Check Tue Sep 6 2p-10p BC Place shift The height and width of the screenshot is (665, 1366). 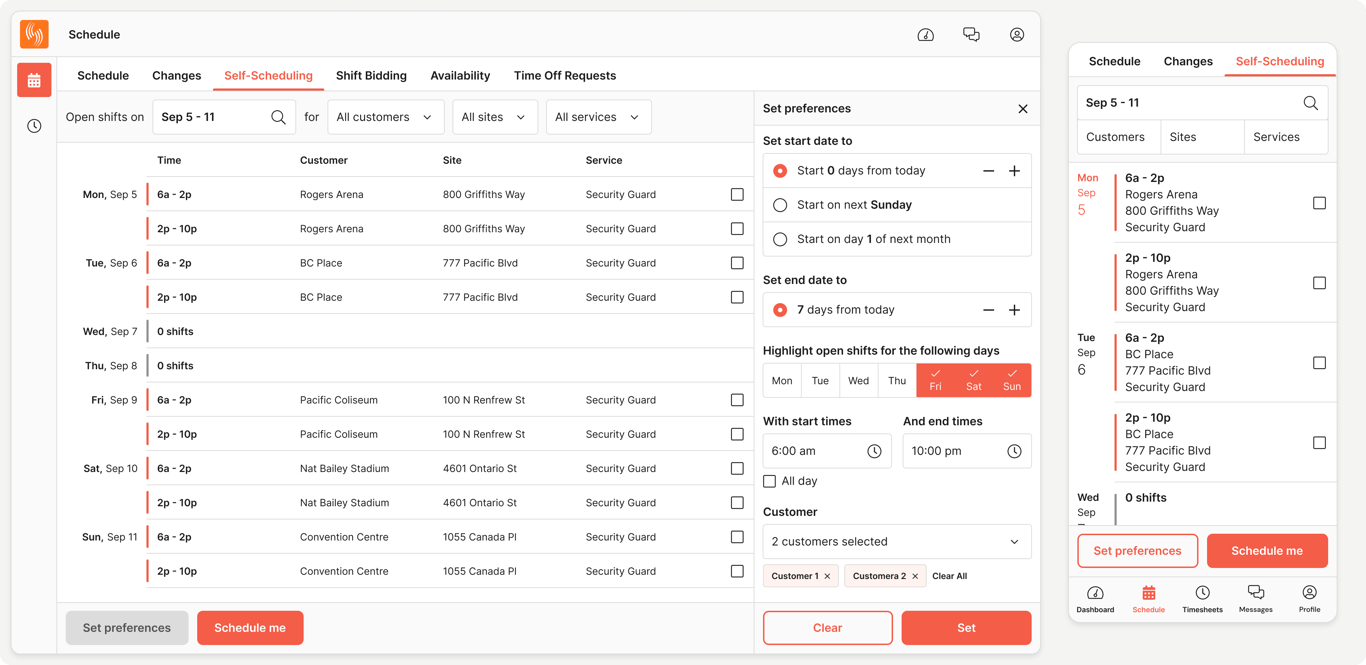(737, 297)
